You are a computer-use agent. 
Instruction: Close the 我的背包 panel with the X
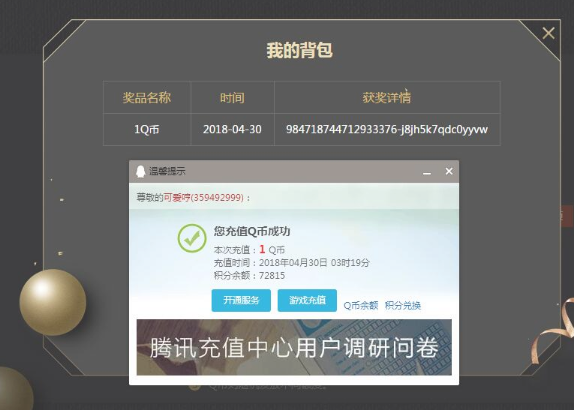(x=548, y=33)
